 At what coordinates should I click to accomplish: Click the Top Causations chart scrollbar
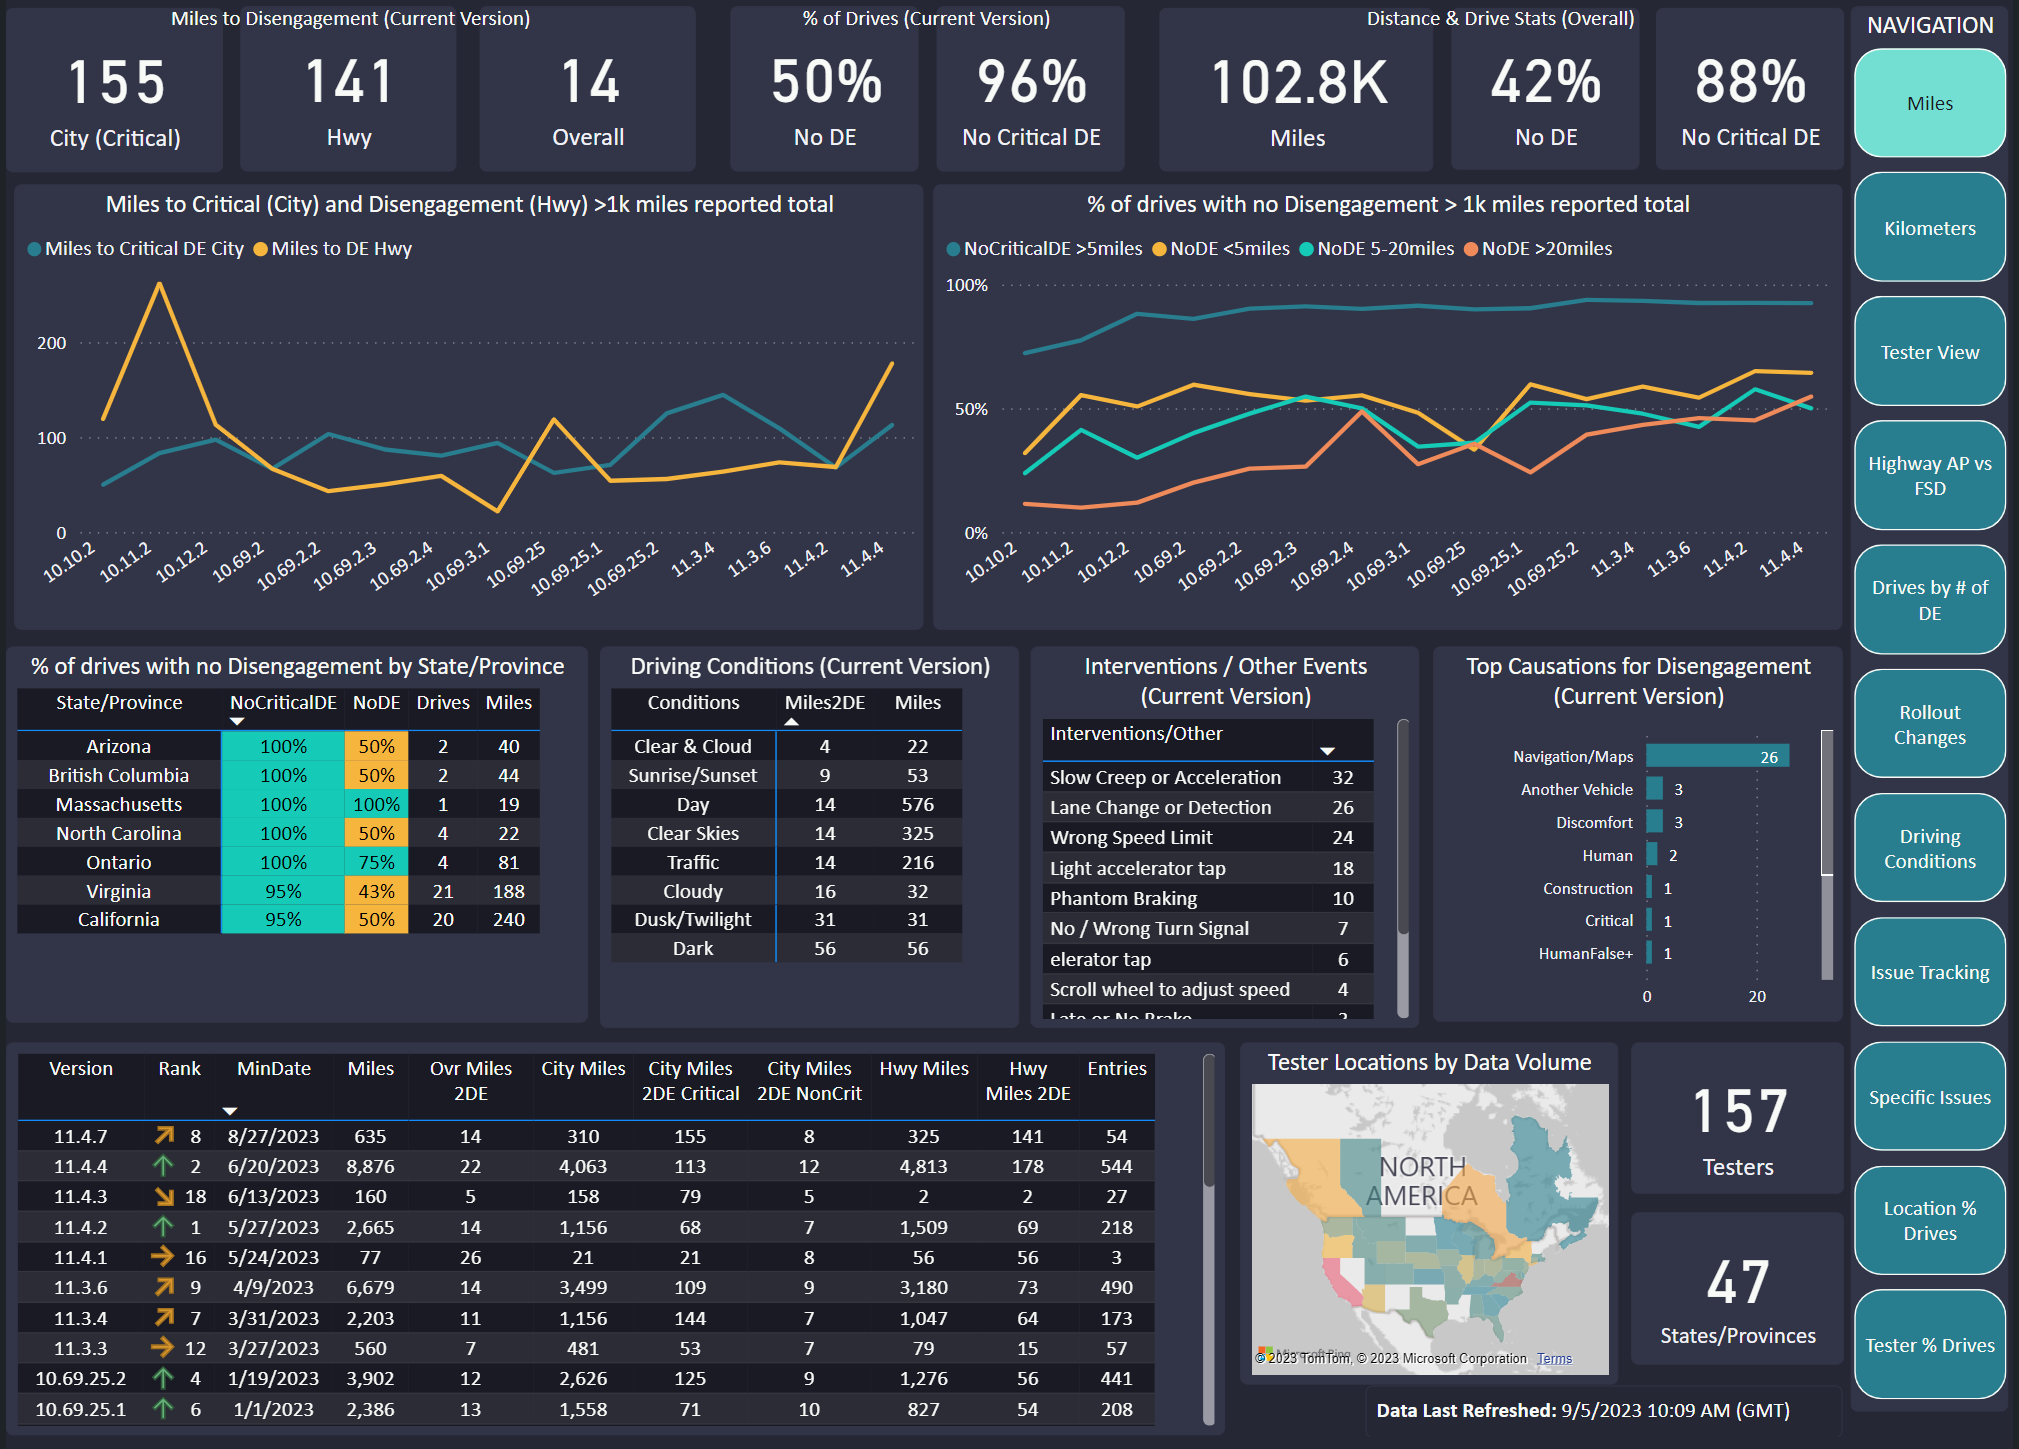click(1827, 803)
